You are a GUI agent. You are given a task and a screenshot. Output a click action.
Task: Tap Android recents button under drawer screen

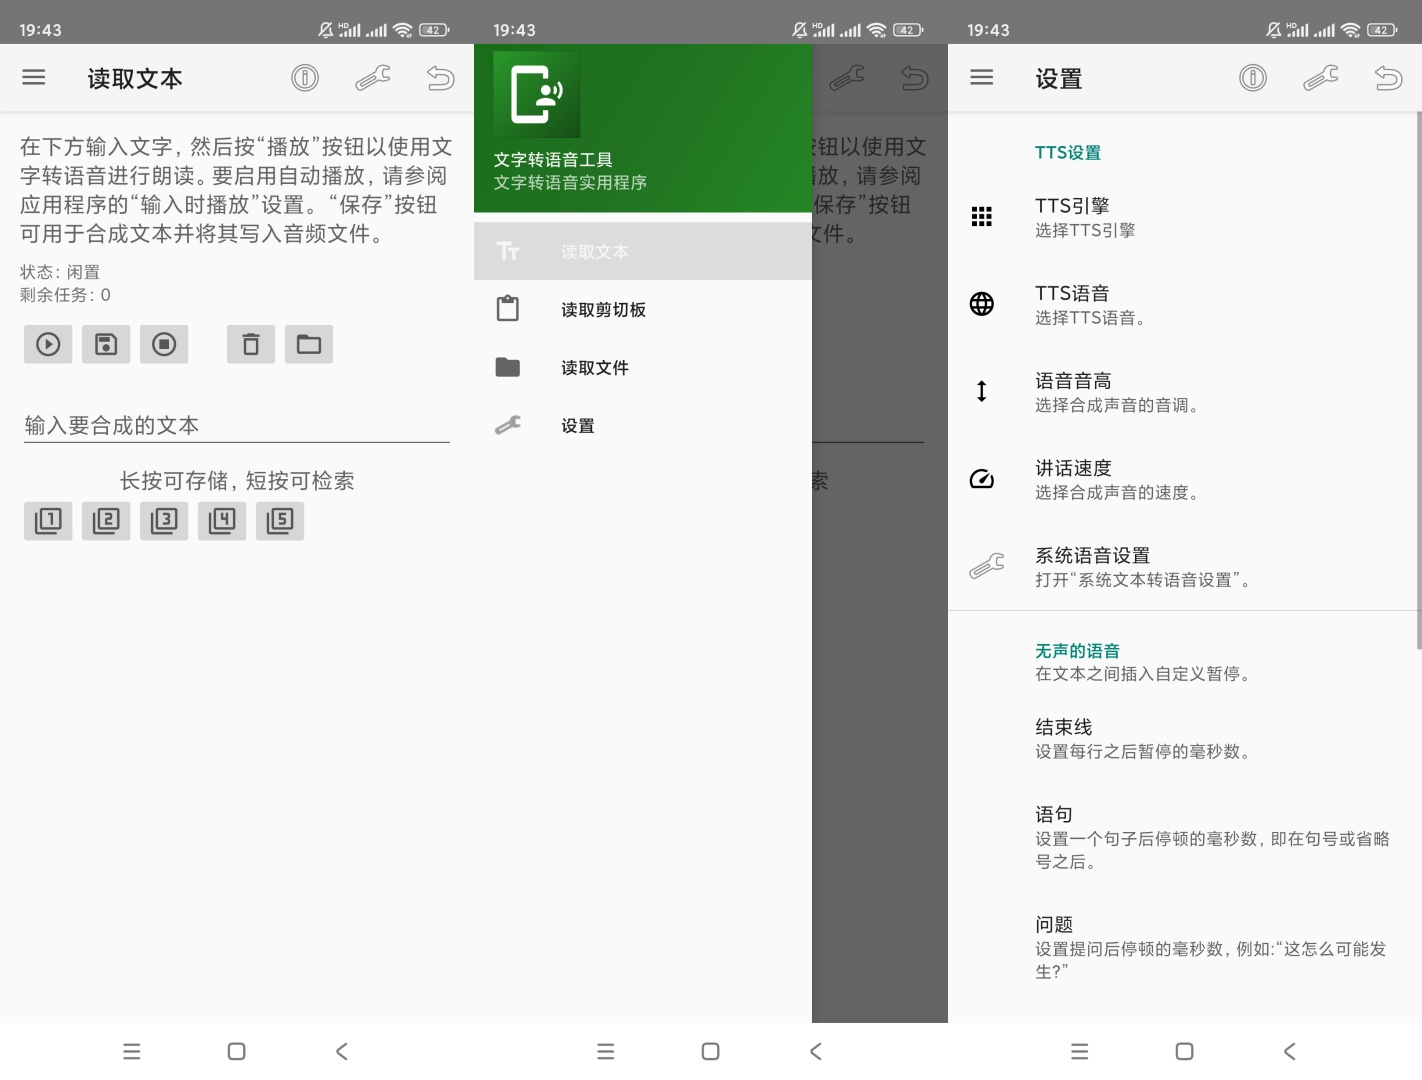(x=605, y=1051)
